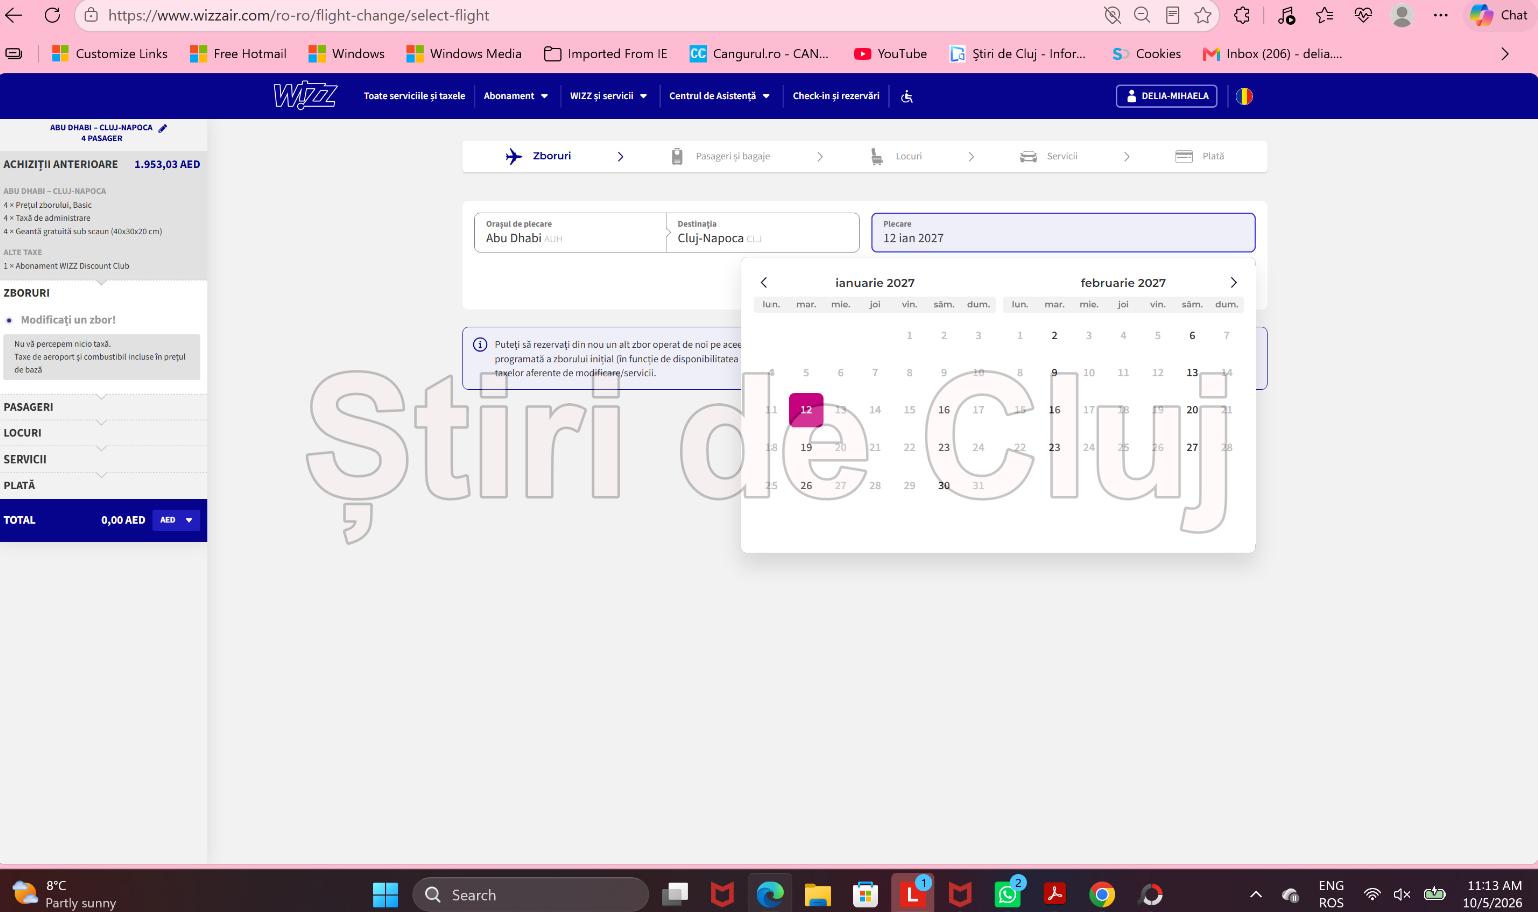Open Check-in și rezervări menu item
Image resolution: width=1538 pixels, height=912 pixels.
pyautogui.click(x=836, y=96)
